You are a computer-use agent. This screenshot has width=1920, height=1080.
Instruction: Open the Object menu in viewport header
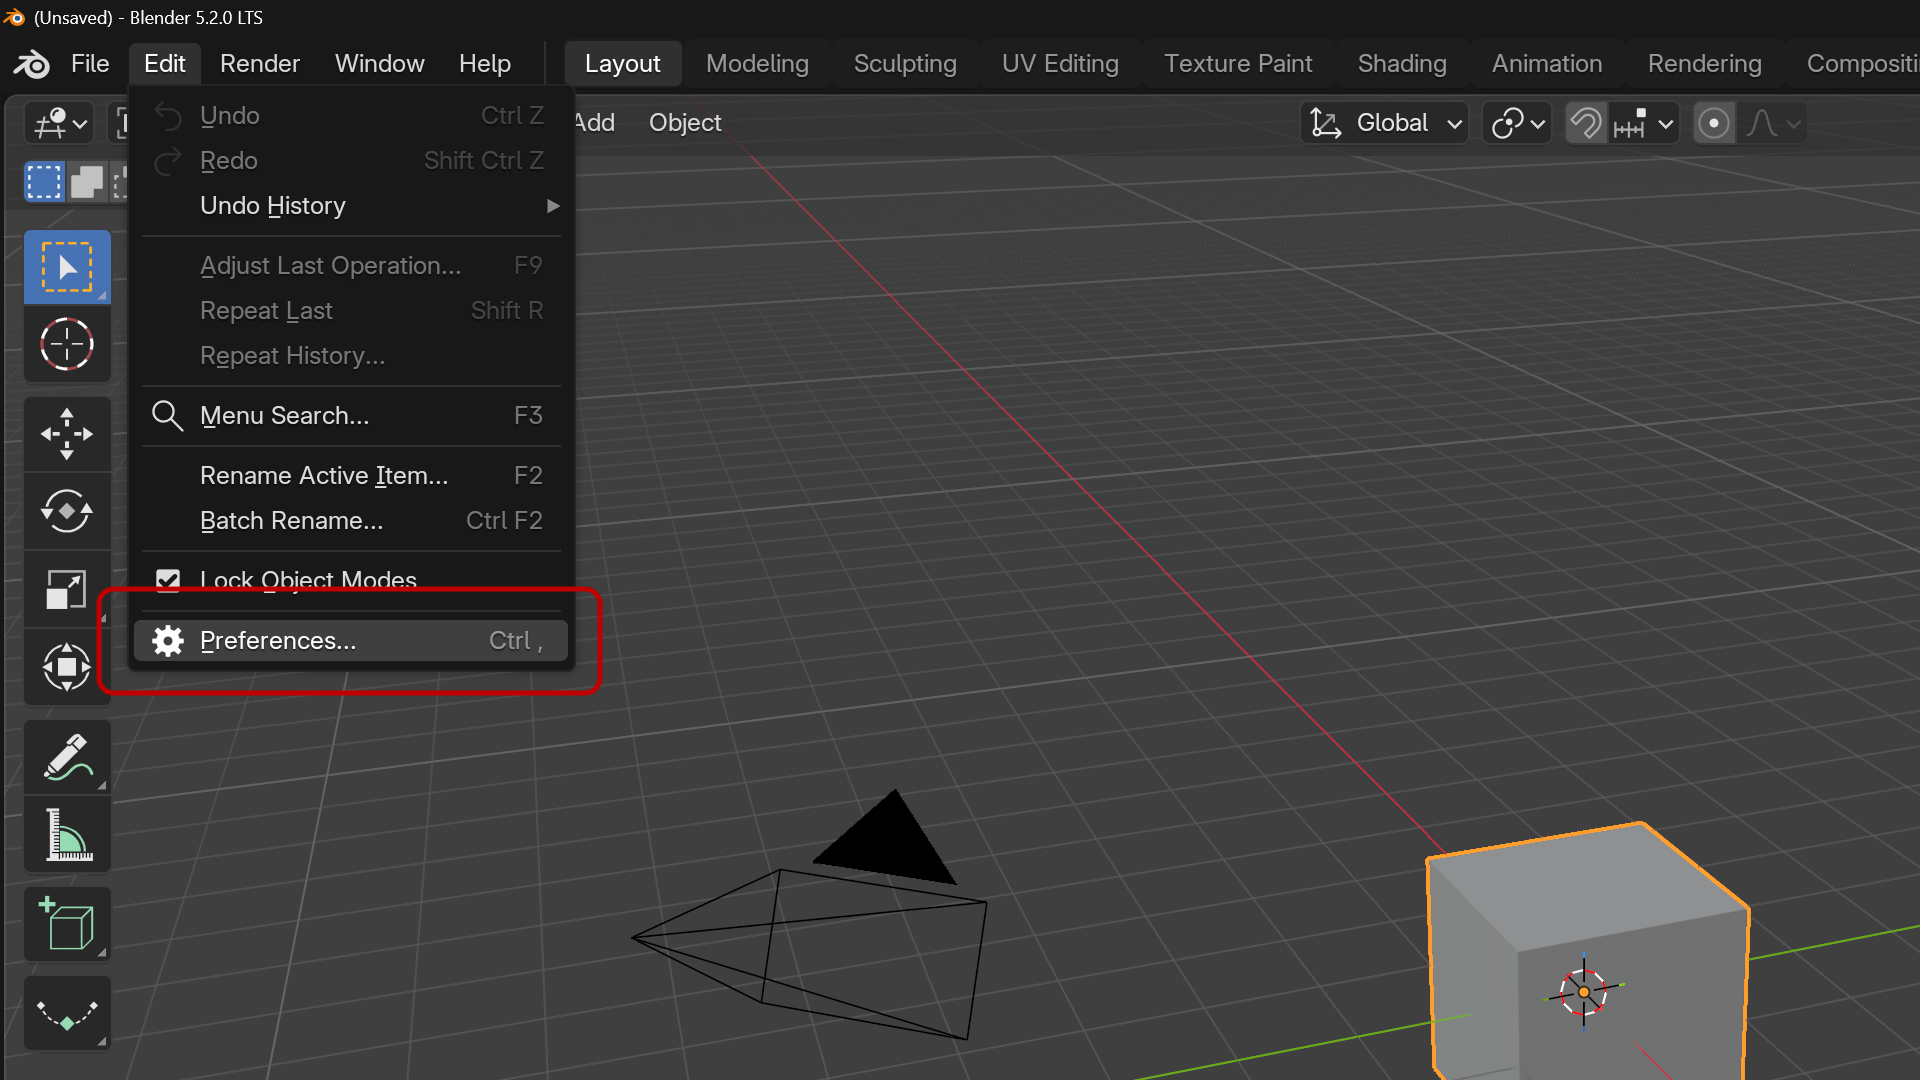coord(685,122)
